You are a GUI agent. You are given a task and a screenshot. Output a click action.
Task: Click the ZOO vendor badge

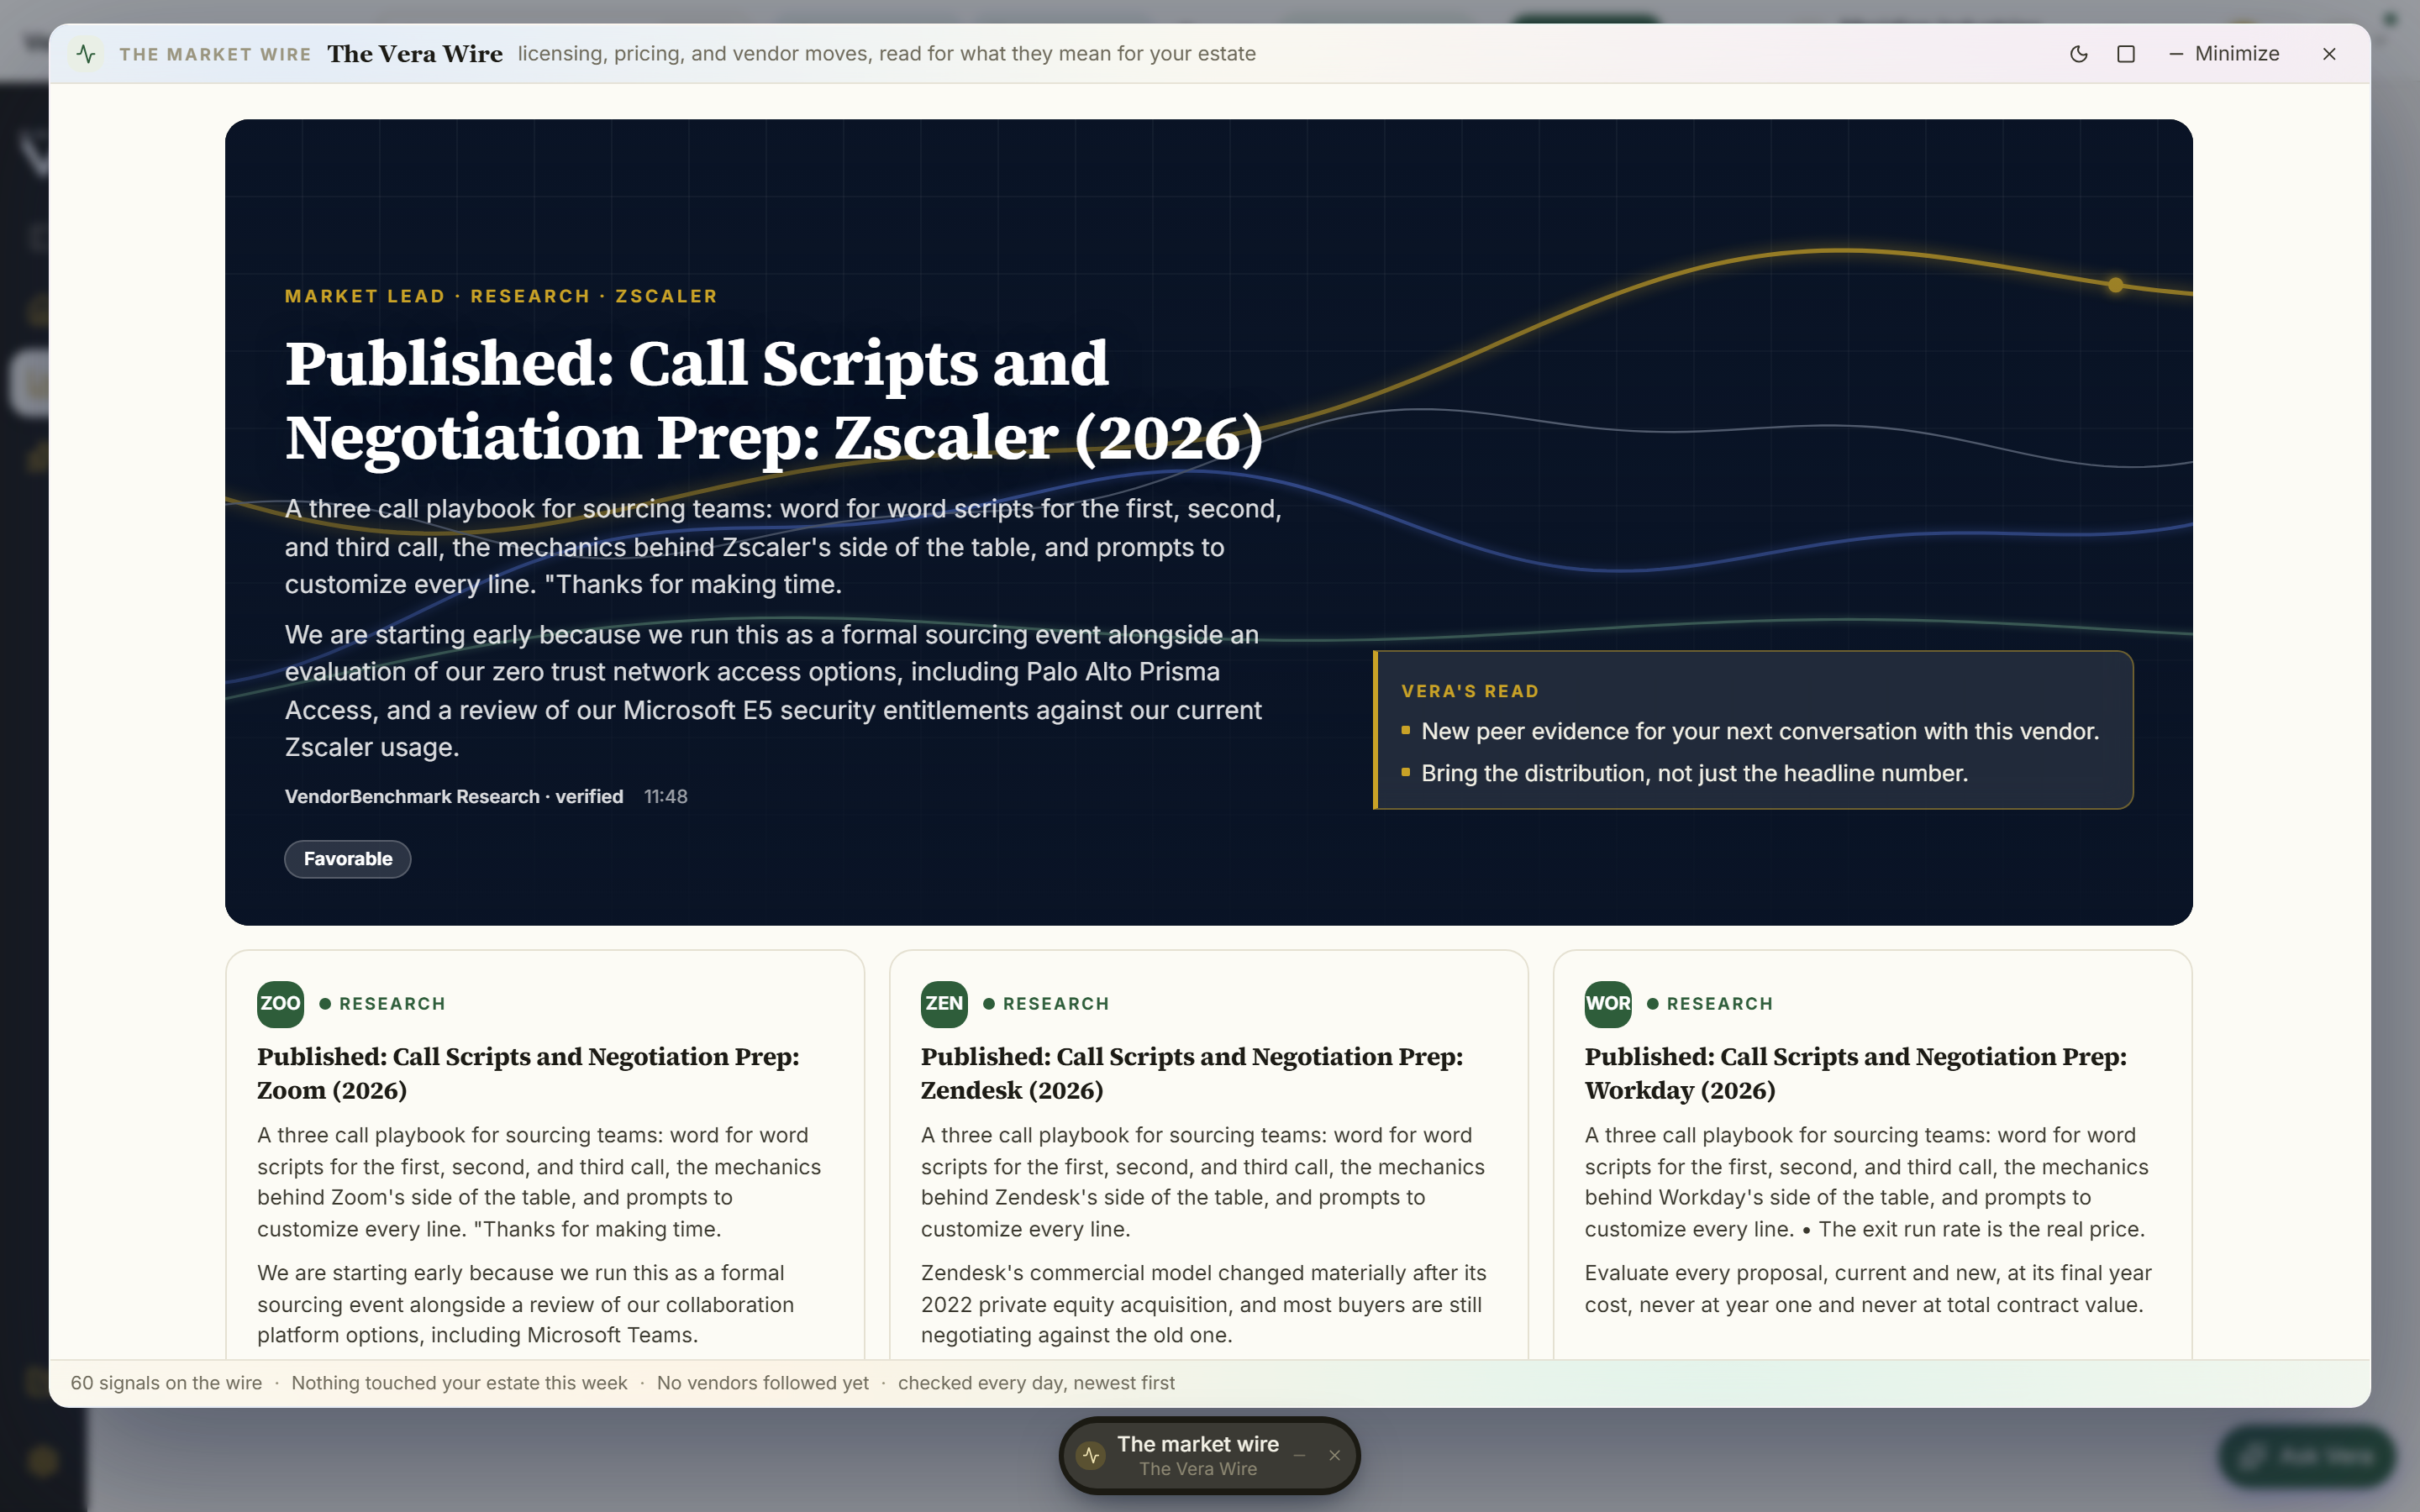click(280, 1004)
